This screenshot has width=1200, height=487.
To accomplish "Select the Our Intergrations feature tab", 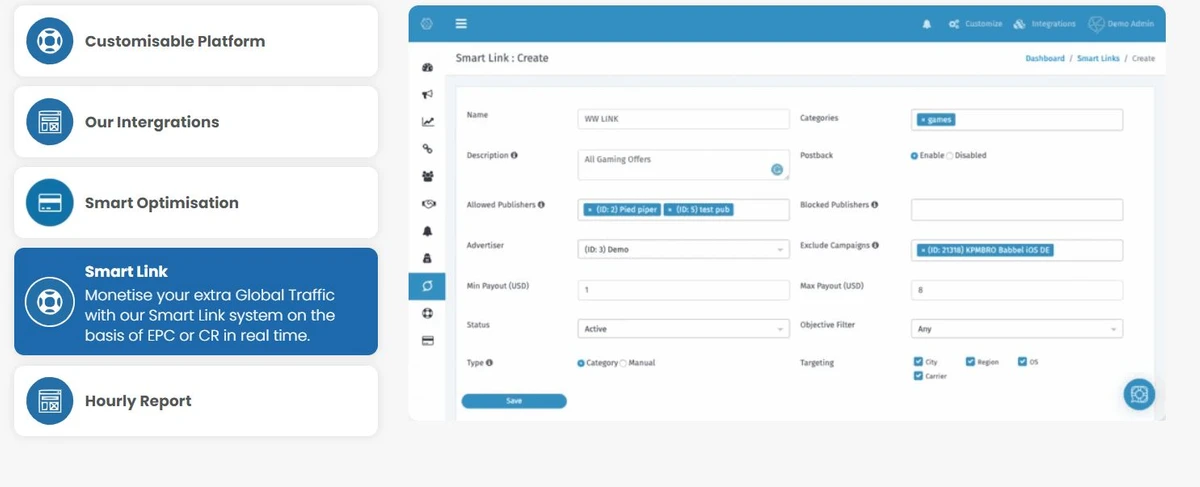I will click(196, 122).
